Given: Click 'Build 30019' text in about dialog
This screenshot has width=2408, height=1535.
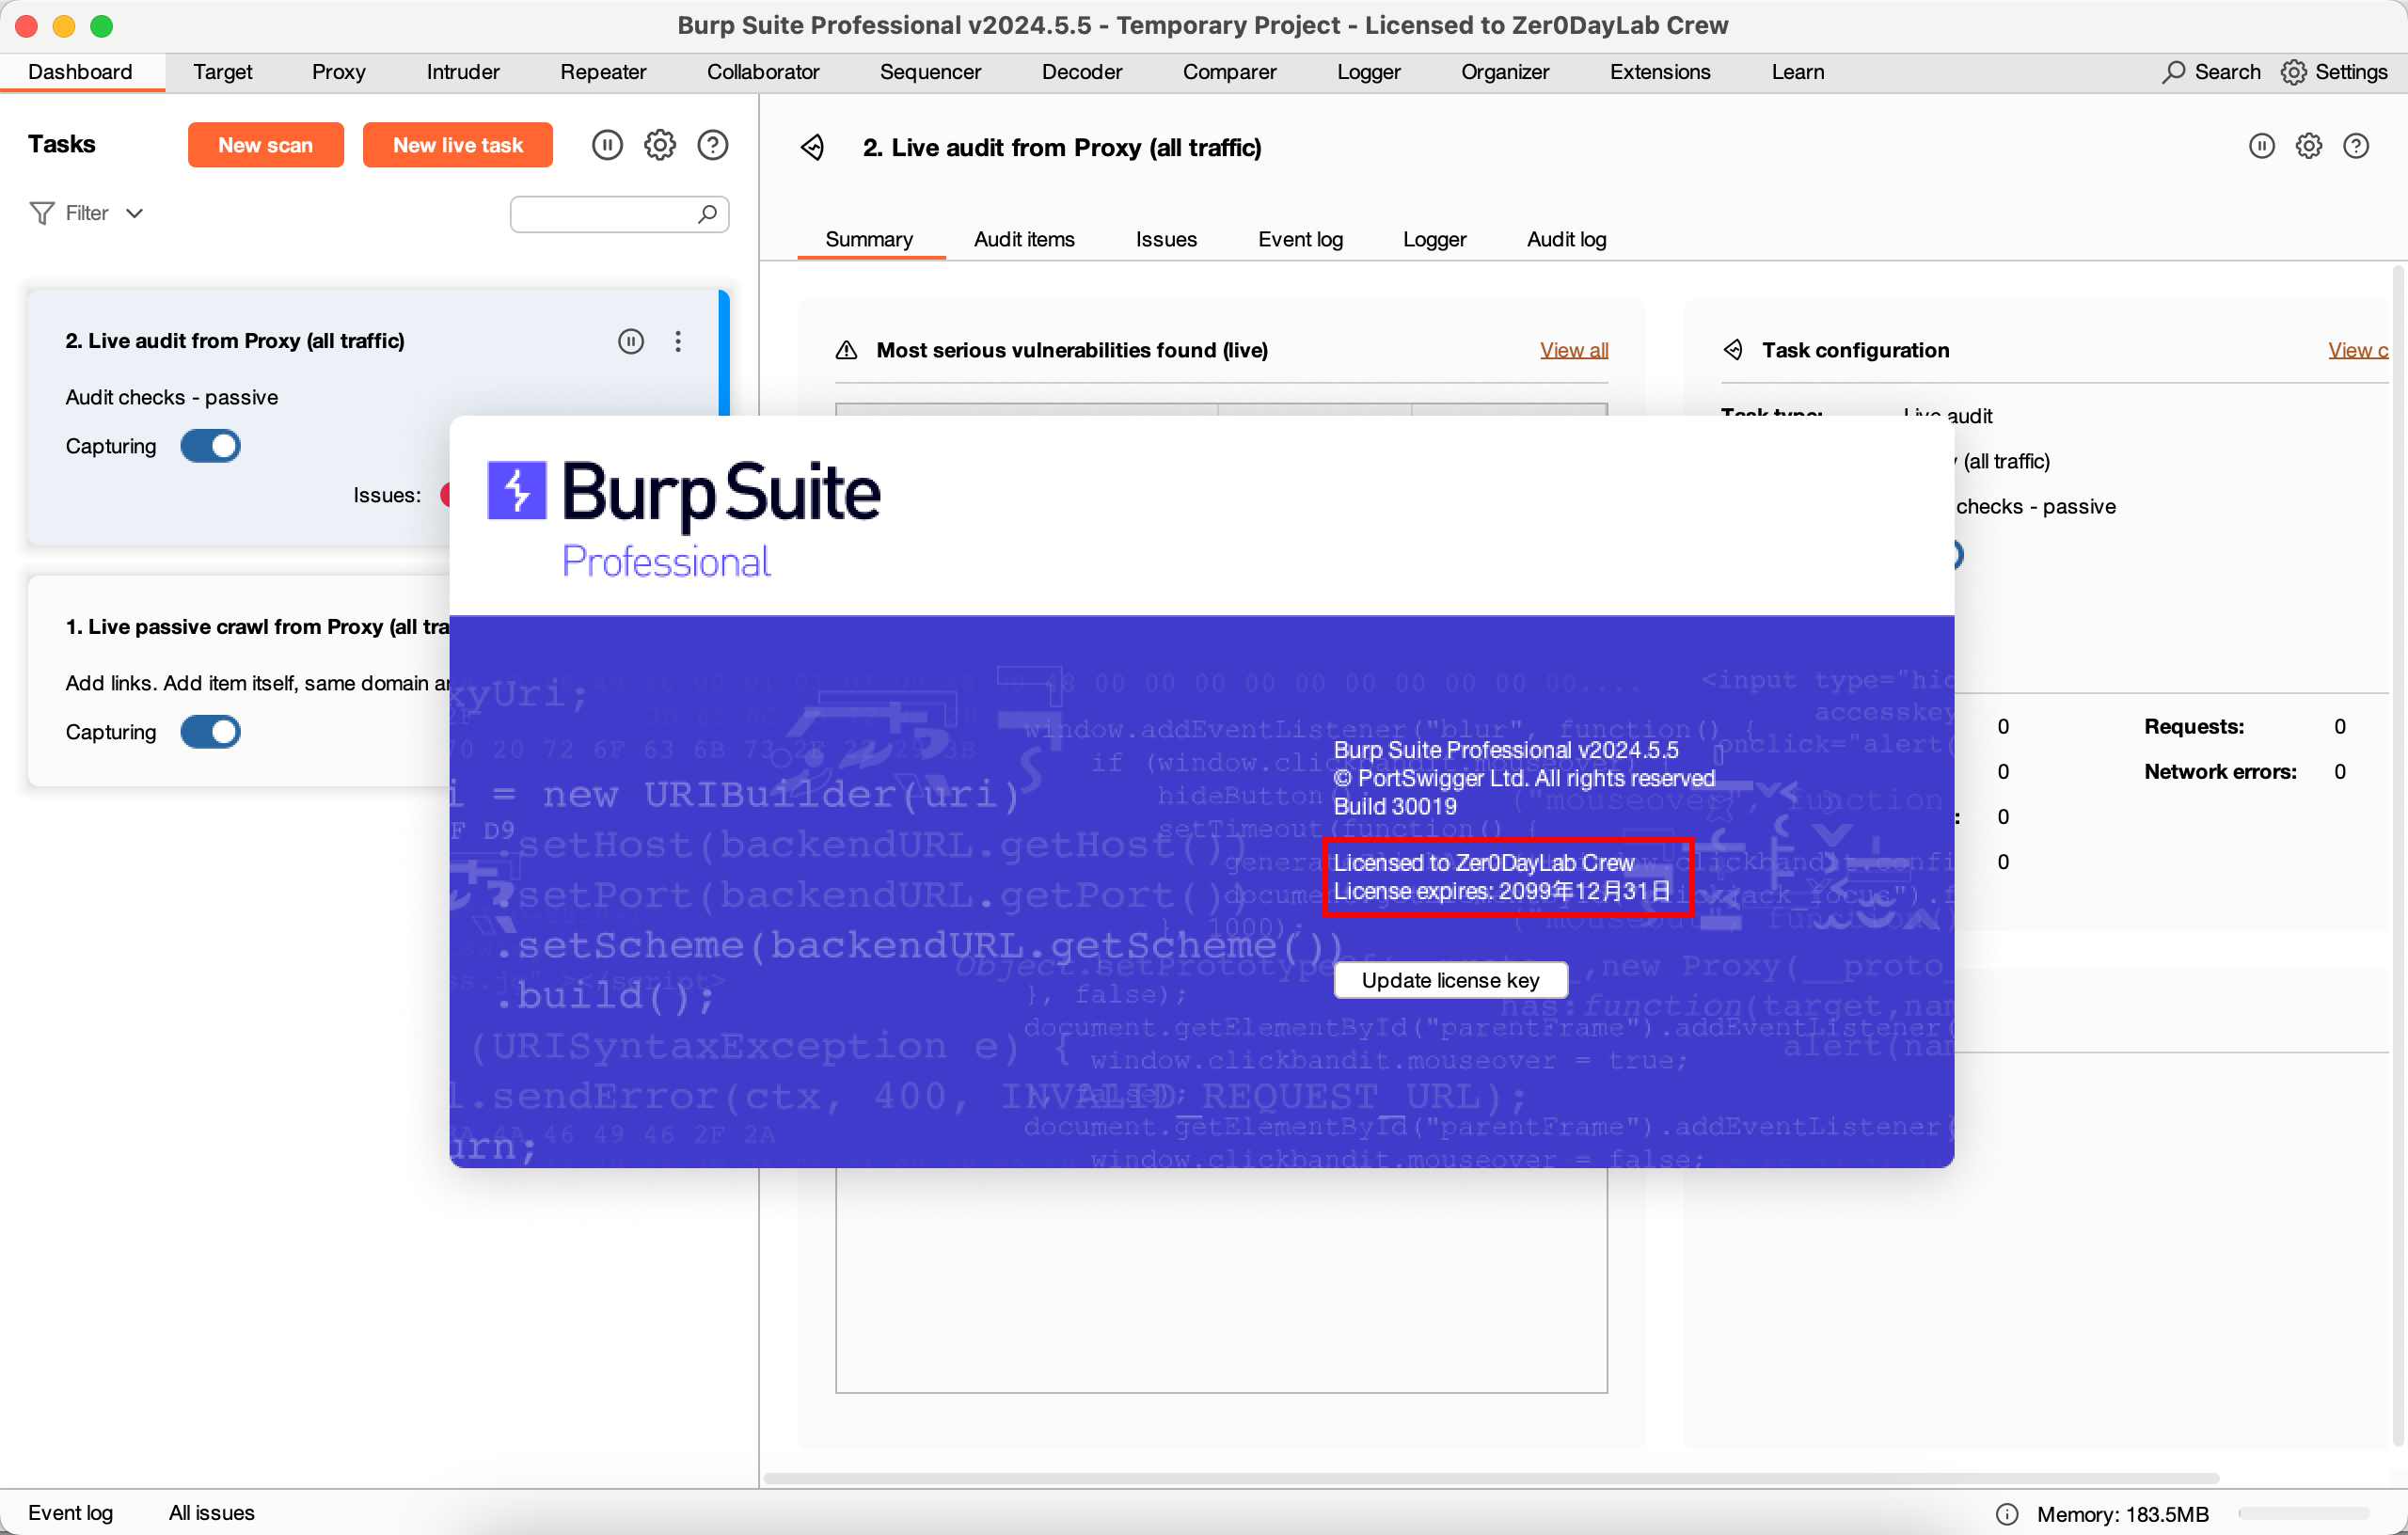Looking at the screenshot, I should point(1394,806).
